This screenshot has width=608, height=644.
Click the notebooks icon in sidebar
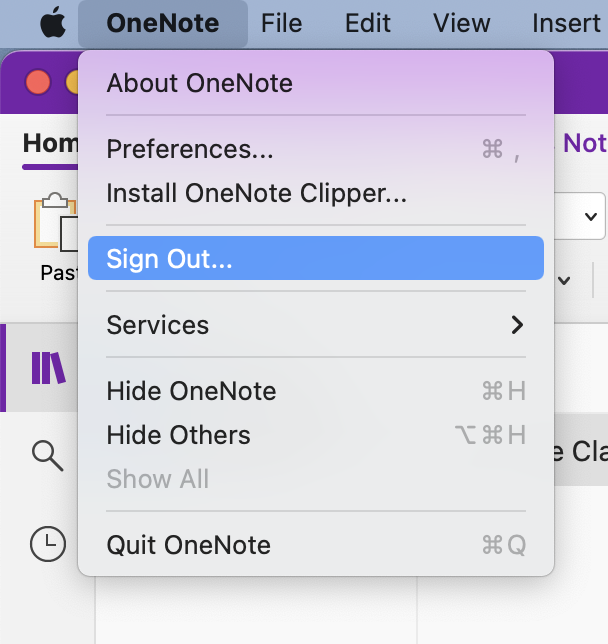[47, 368]
